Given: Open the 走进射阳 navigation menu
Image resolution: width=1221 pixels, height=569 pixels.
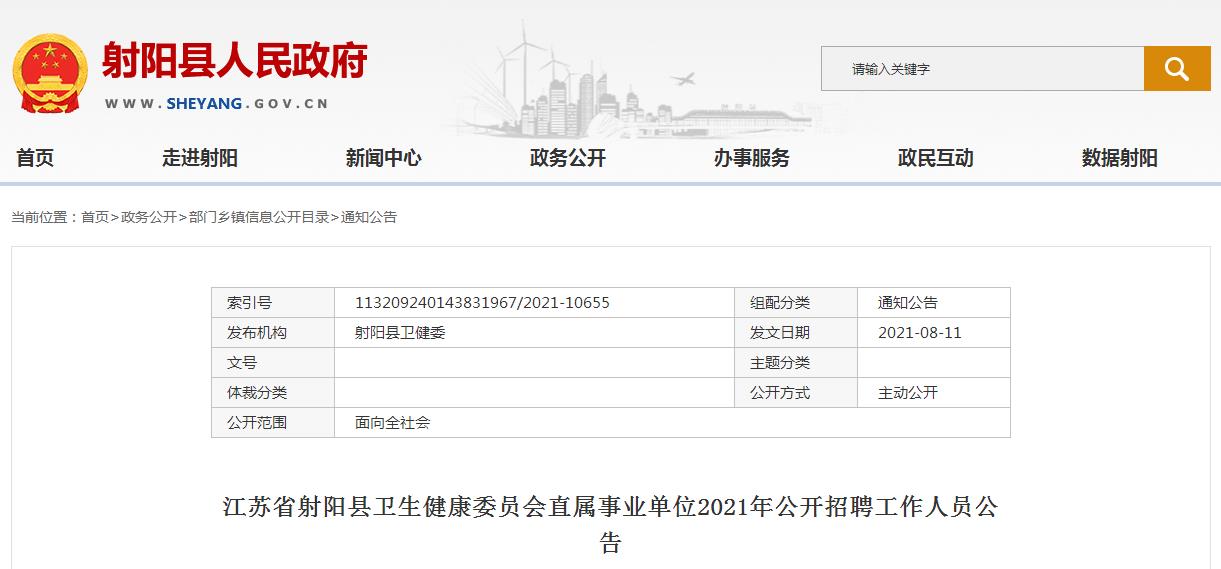Looking at the screenshot, I should pos(200,158).
